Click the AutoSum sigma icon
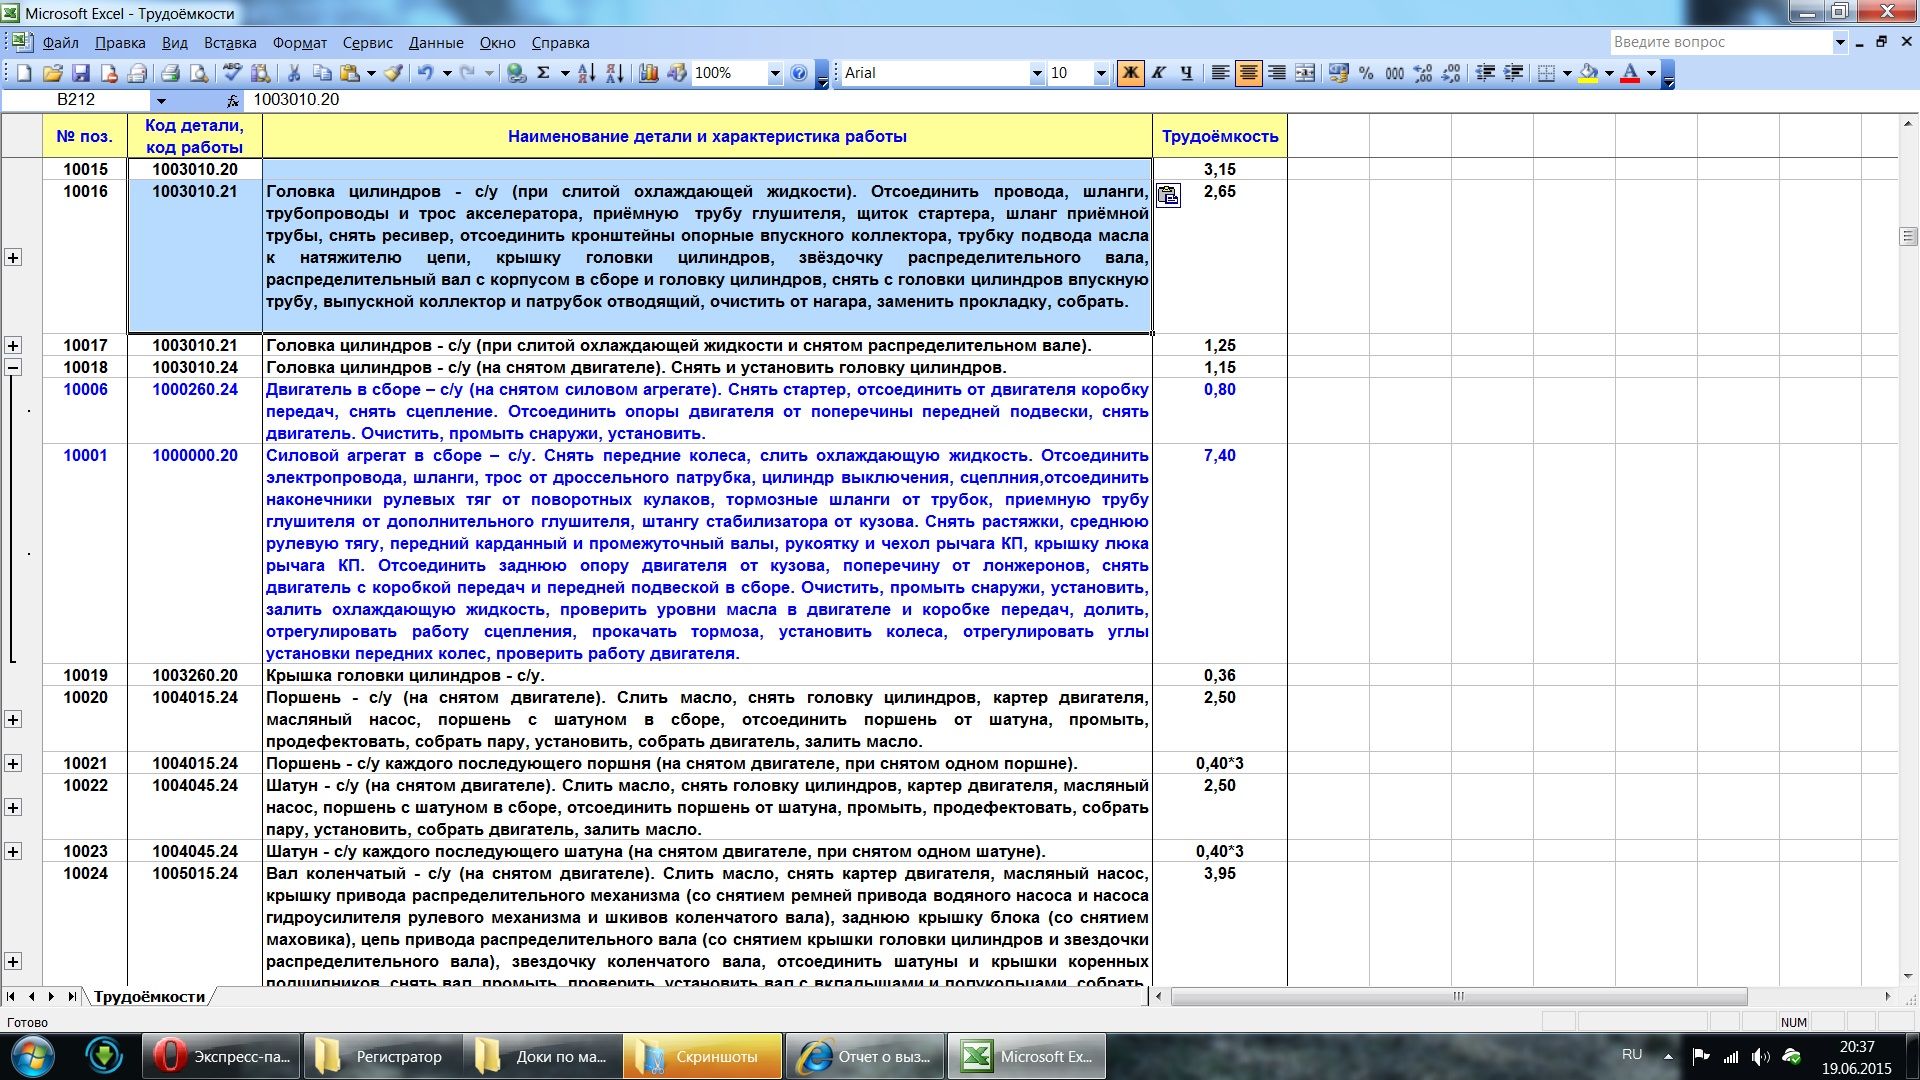 543,73
